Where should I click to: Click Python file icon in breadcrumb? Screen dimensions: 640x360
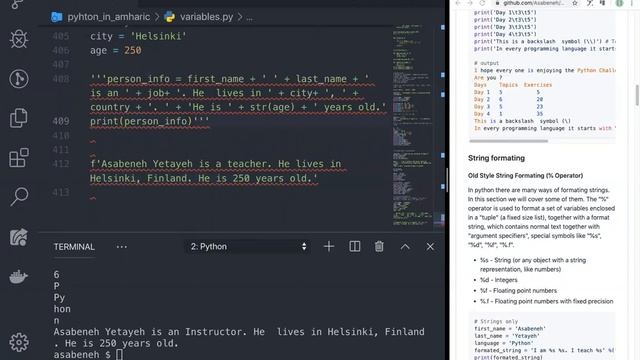click(x=169, y=17)
